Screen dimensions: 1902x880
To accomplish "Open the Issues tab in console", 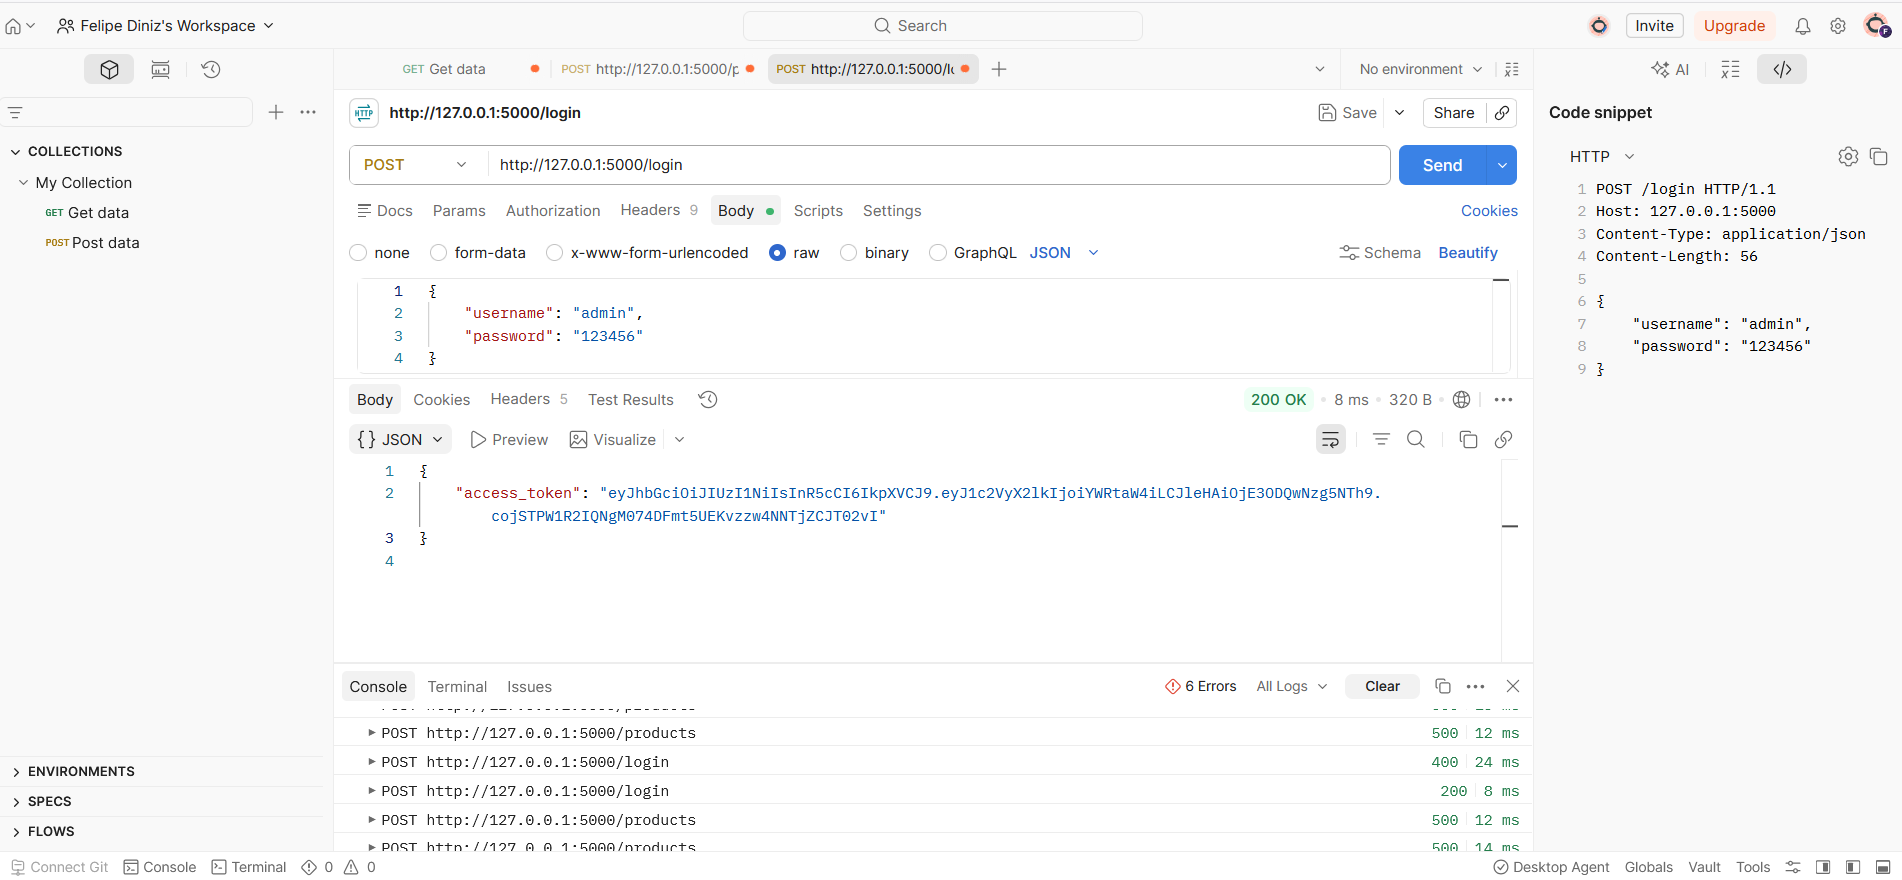I will point(529,687).
